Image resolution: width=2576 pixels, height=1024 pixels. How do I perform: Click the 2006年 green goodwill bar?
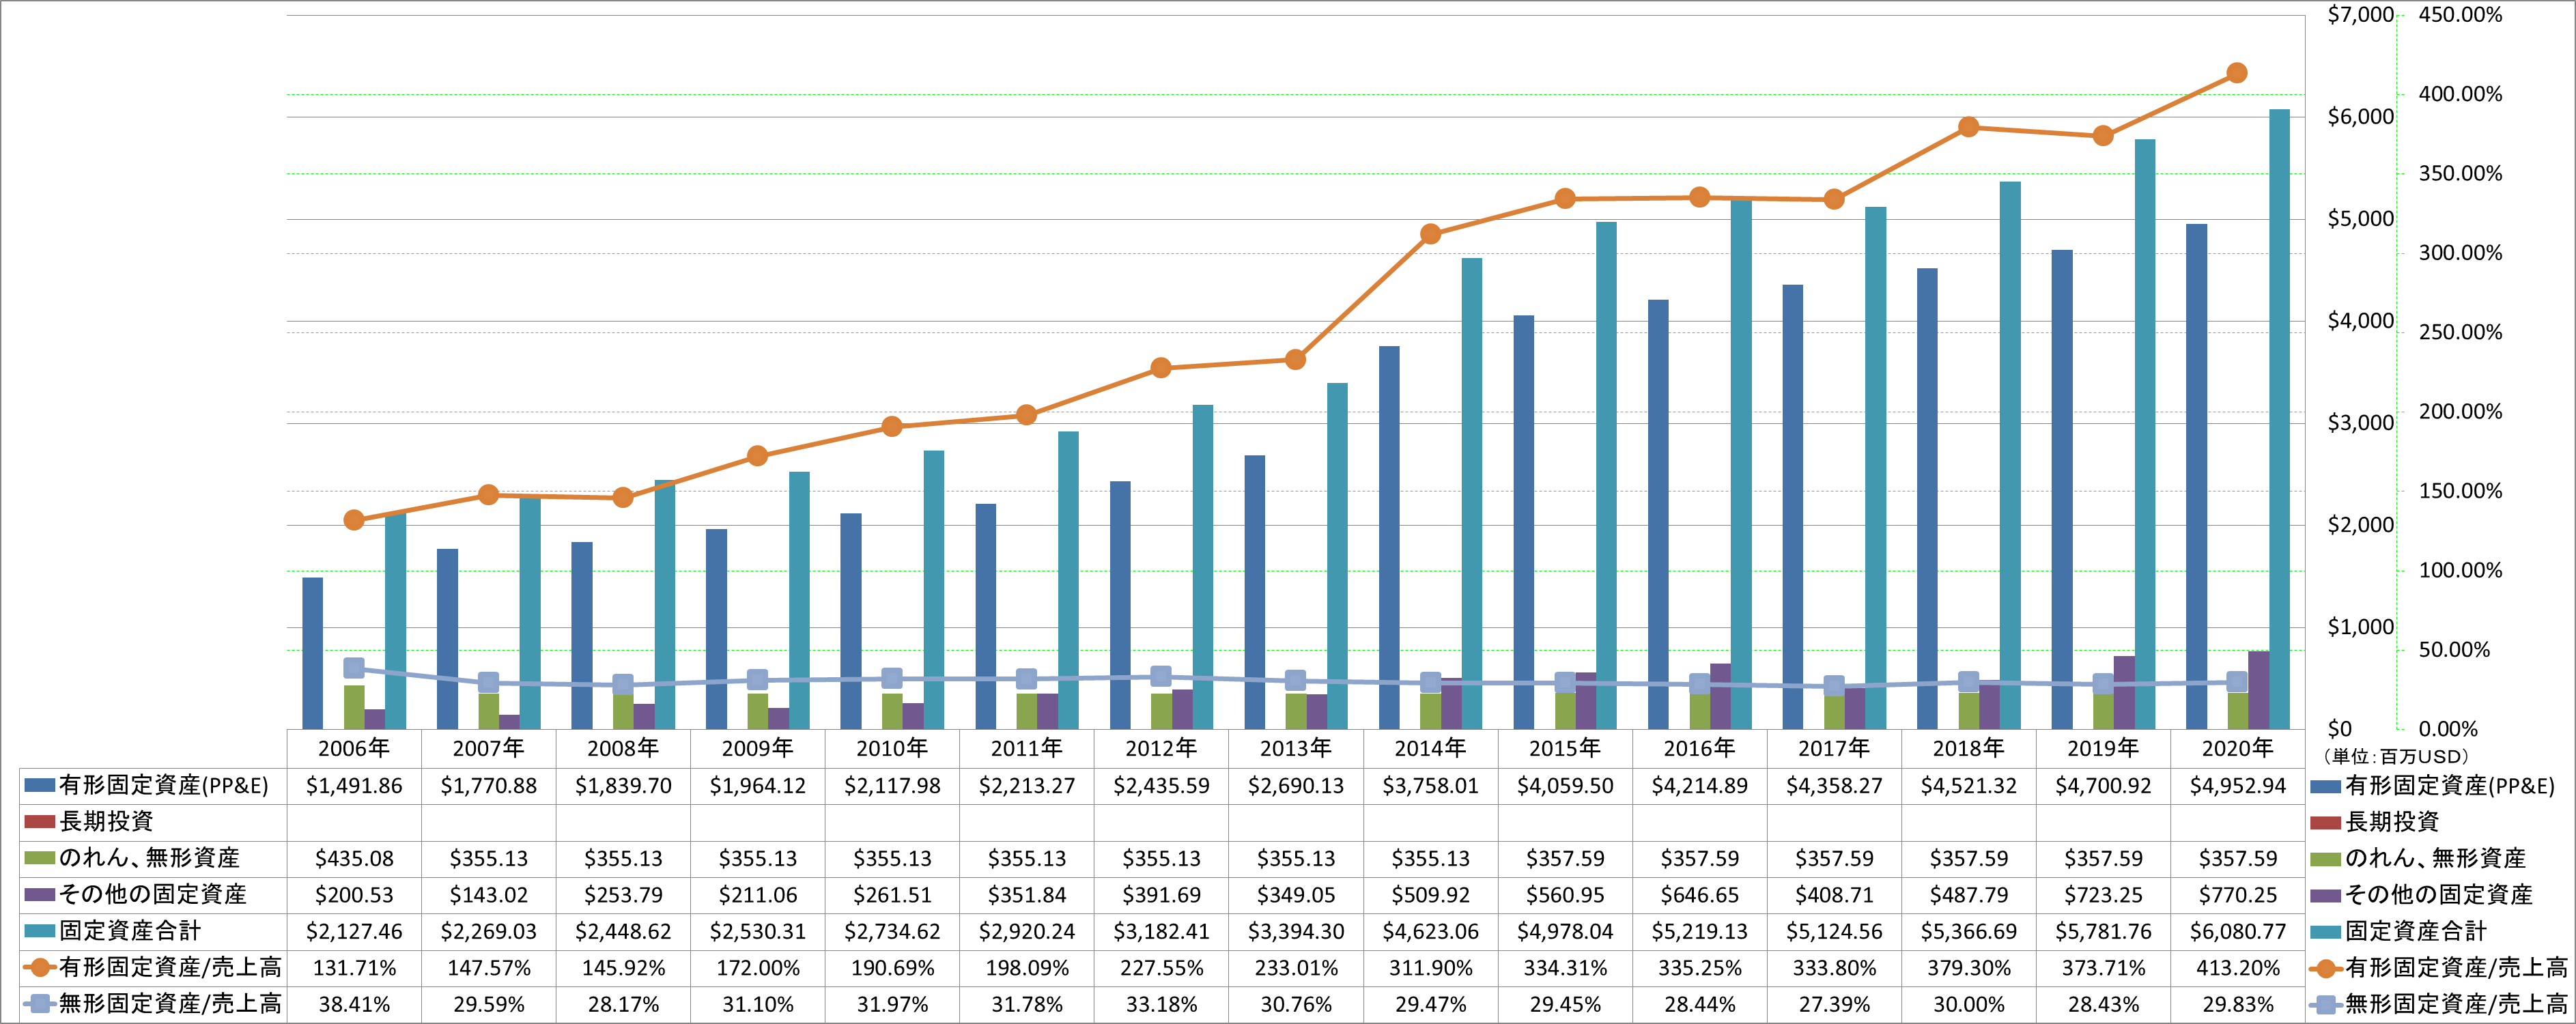(354, 707)
